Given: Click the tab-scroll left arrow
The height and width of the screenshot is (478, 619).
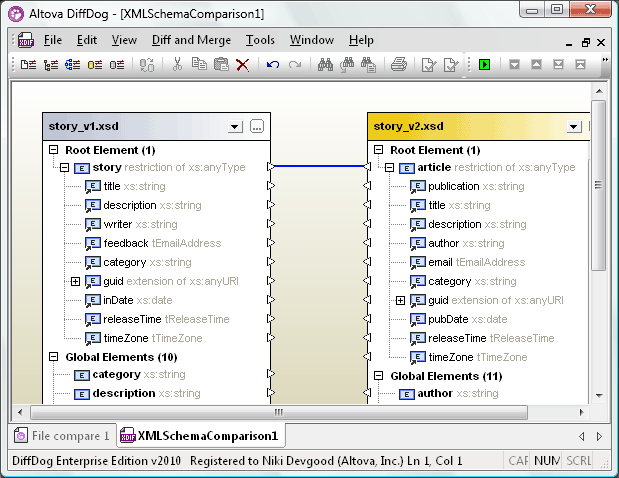Looking at the screenshot, I should (x=581, y=436).
